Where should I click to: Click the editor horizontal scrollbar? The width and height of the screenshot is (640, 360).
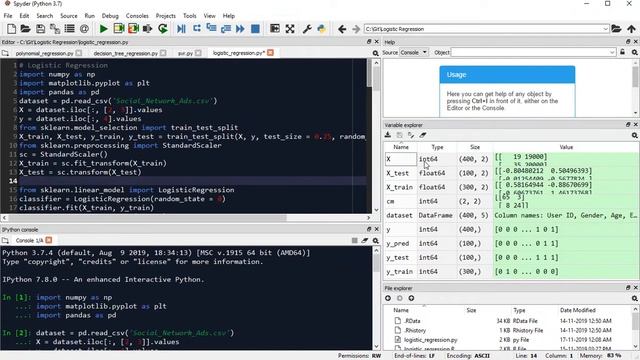pyautogui.click(x=186, y=218)
